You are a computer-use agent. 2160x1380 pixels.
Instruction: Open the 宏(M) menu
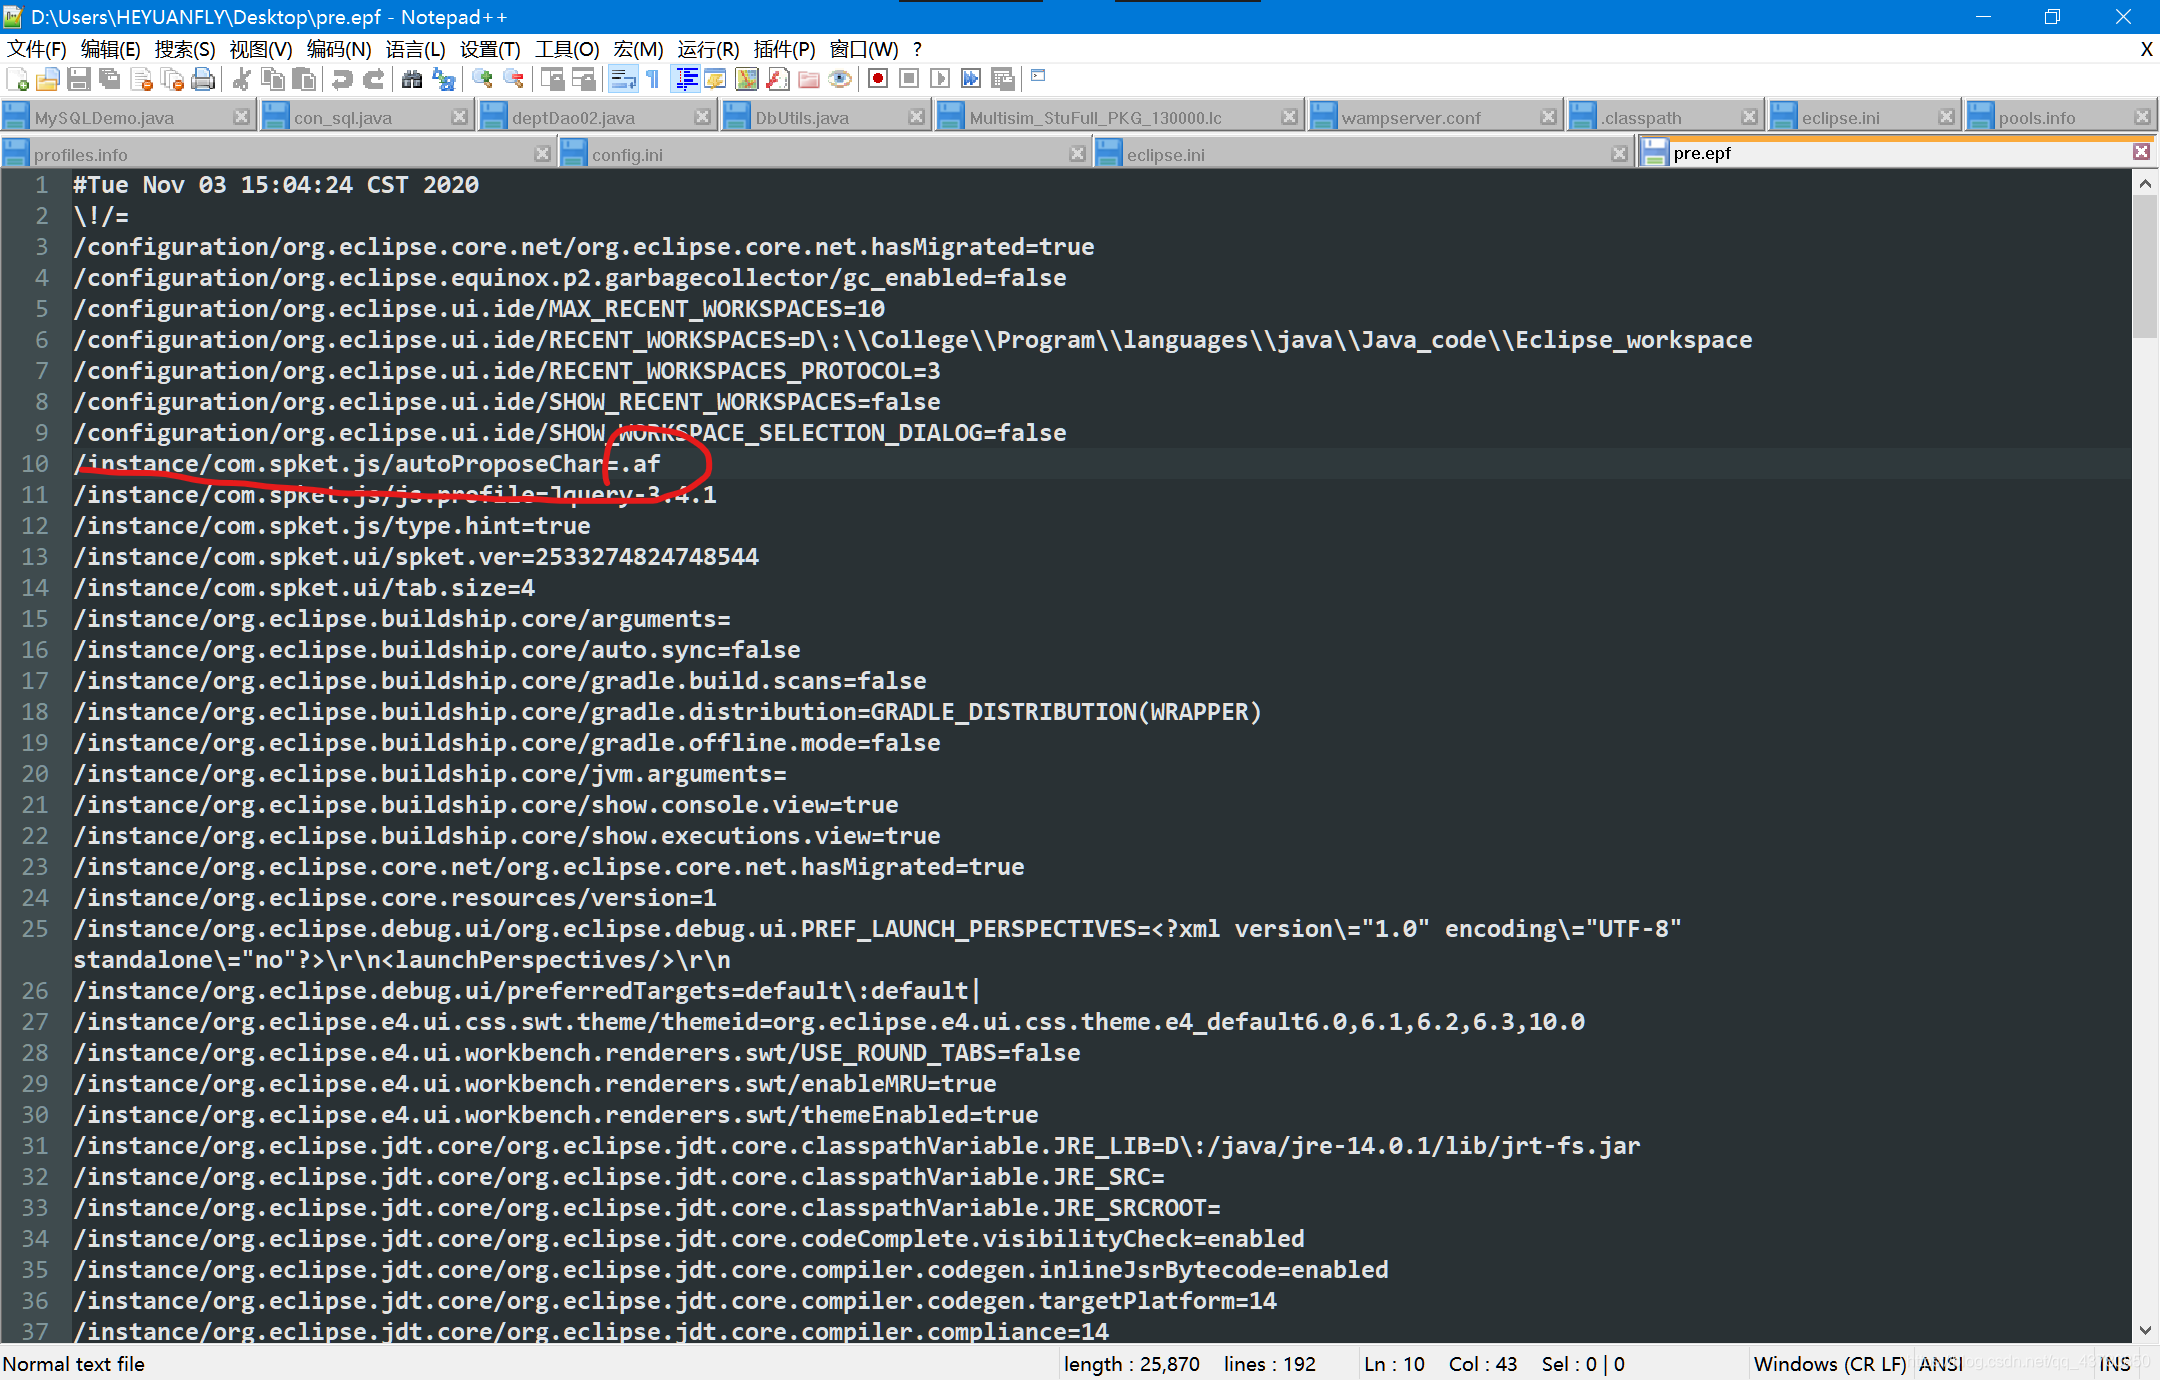(x=638, y=50)
